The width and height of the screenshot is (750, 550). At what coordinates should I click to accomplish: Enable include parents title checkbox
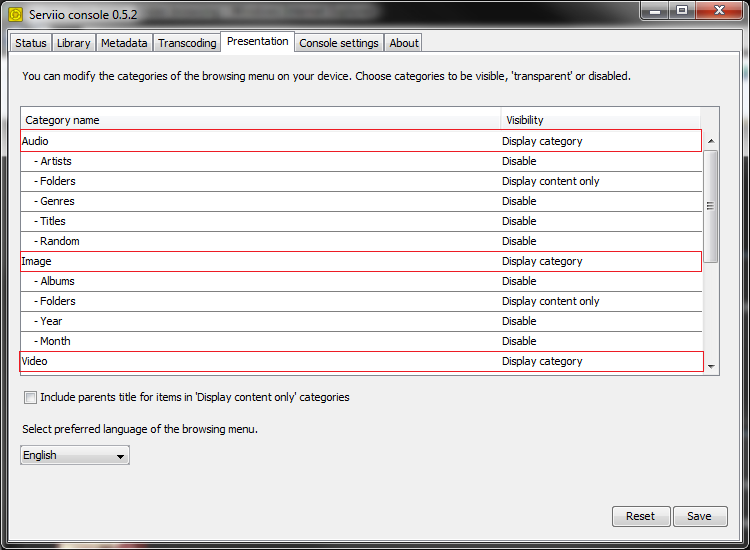(31, 398)
